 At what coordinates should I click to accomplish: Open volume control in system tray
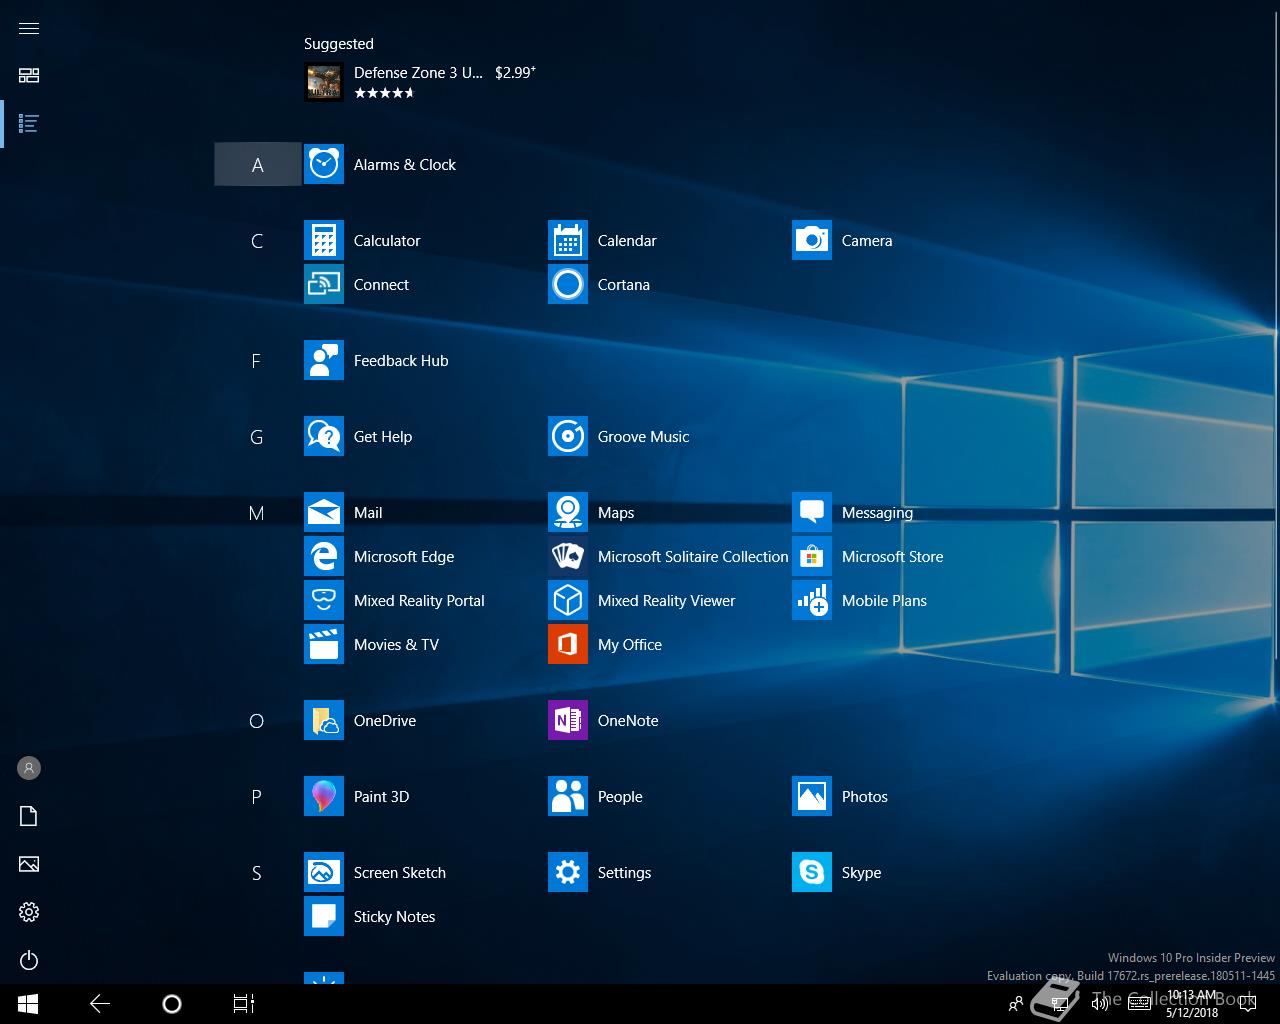click(1100, 1004)
